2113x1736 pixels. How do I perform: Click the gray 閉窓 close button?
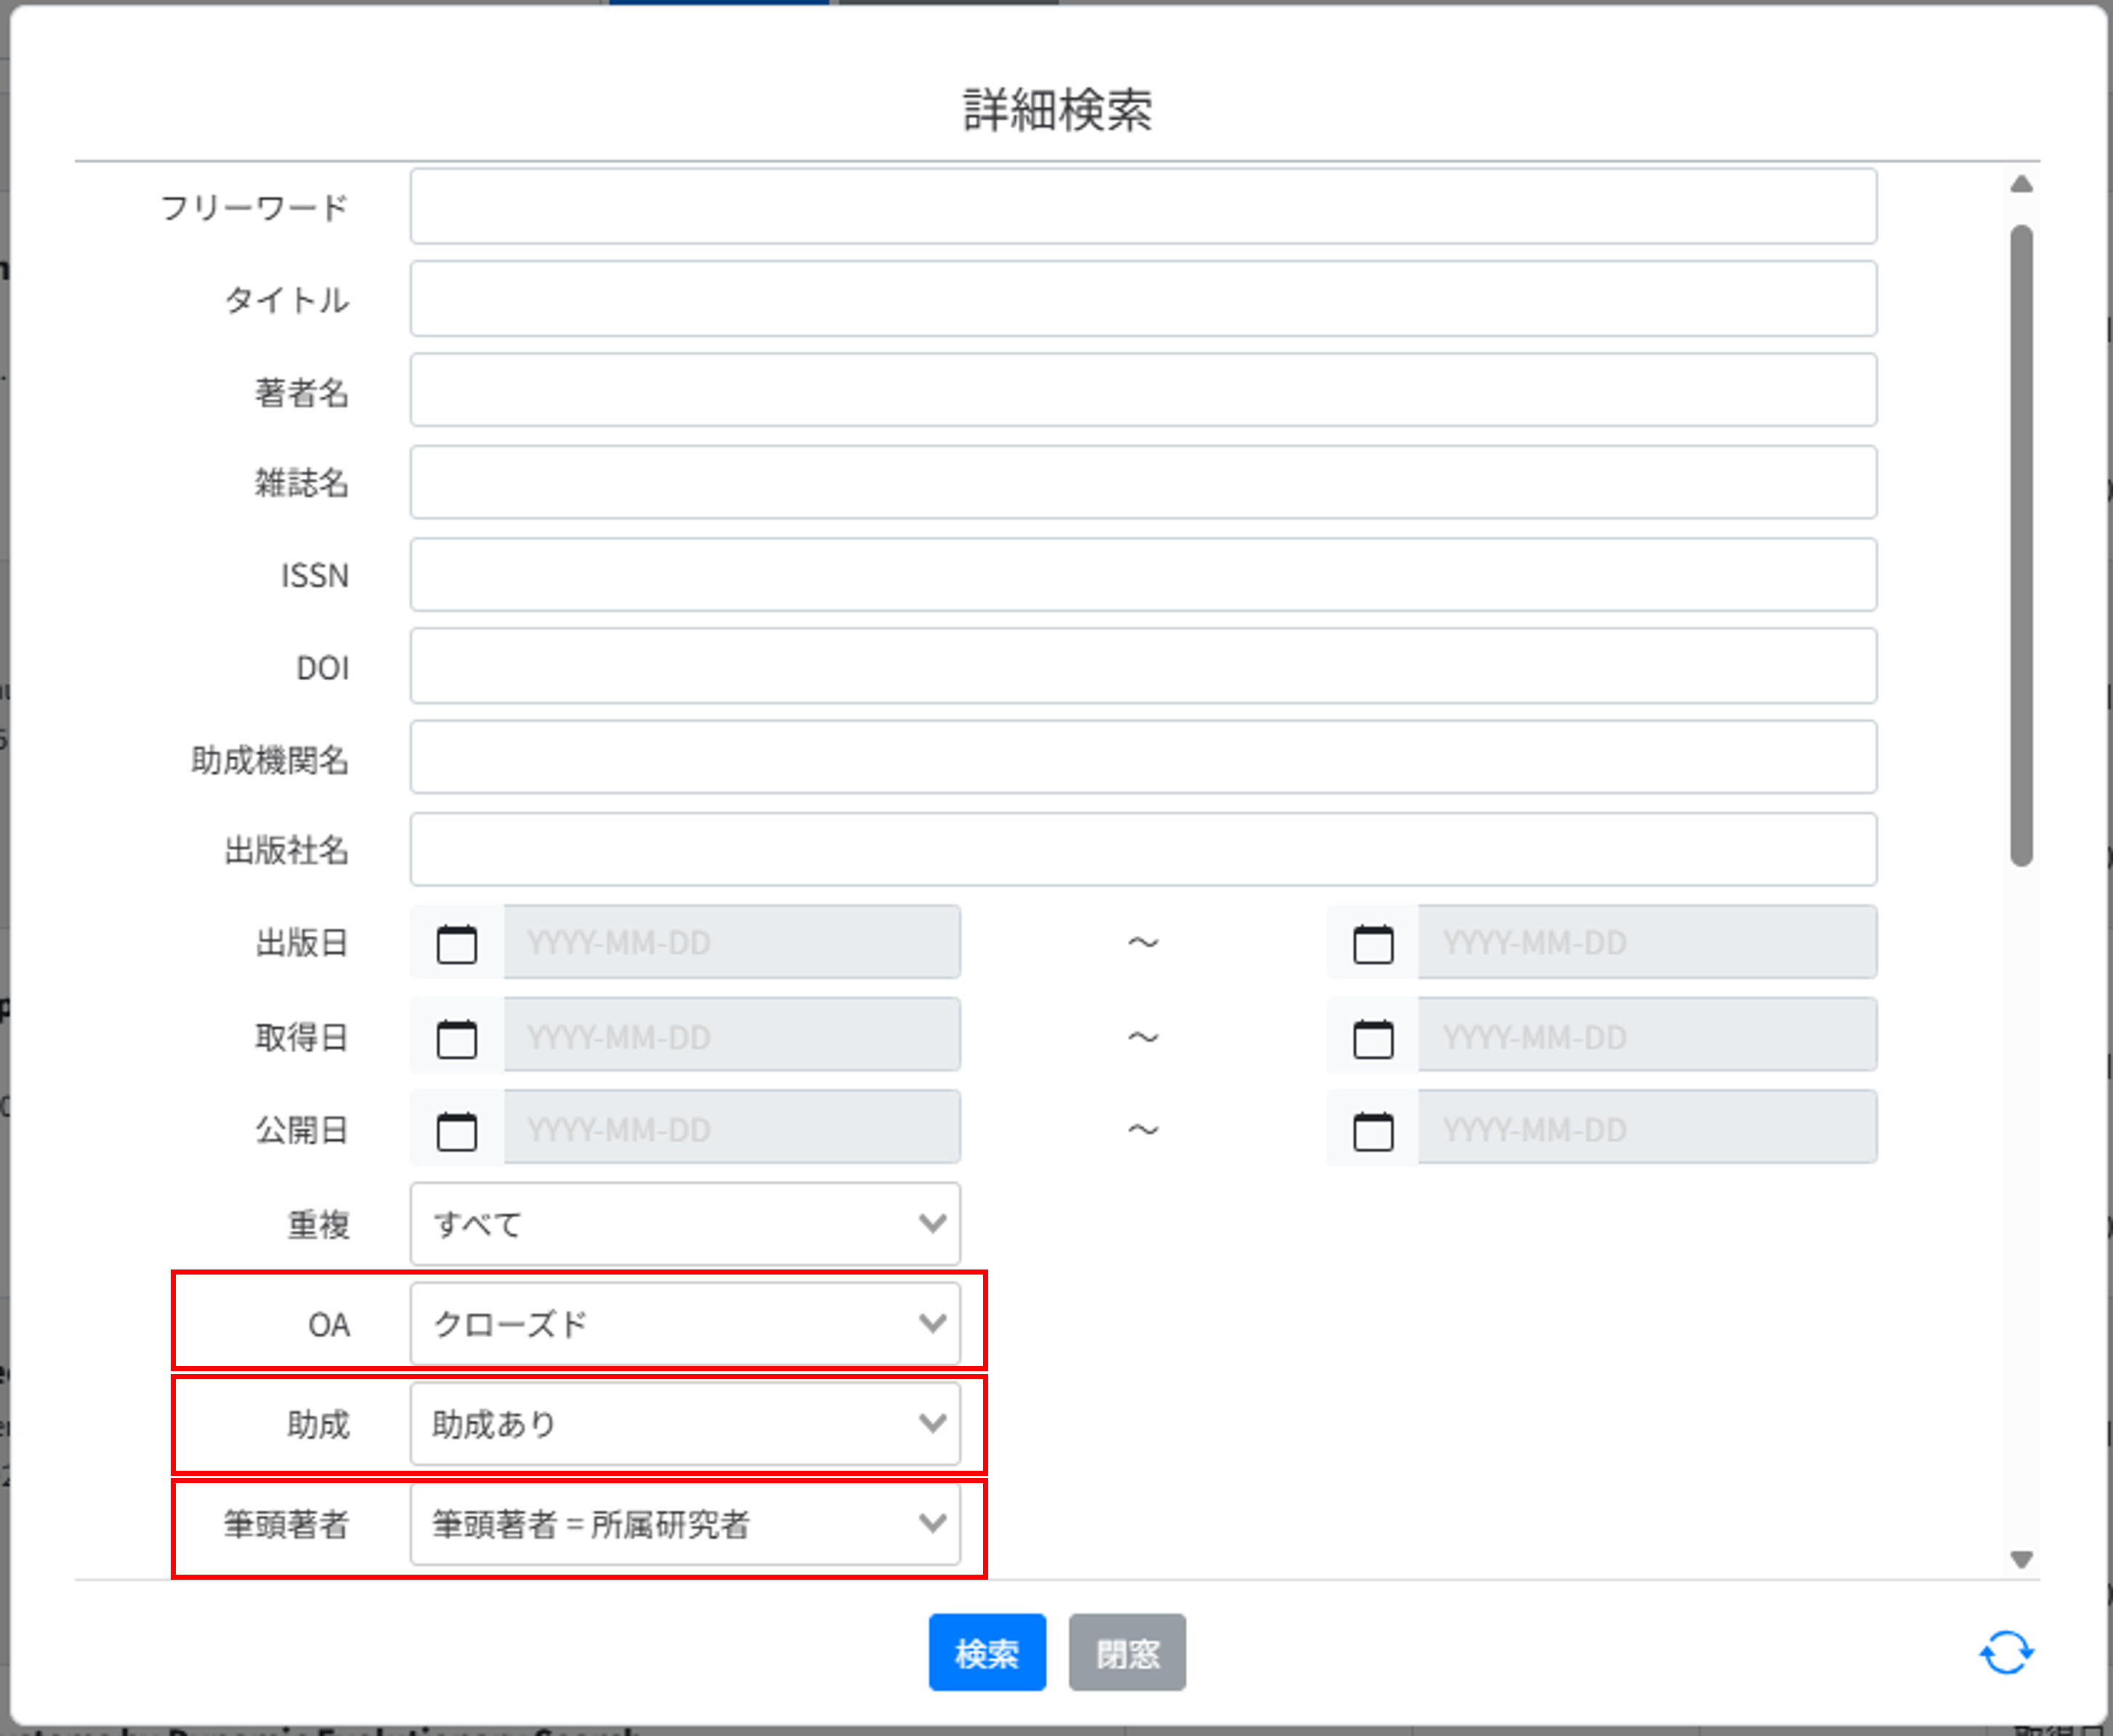(1127, 1652)
